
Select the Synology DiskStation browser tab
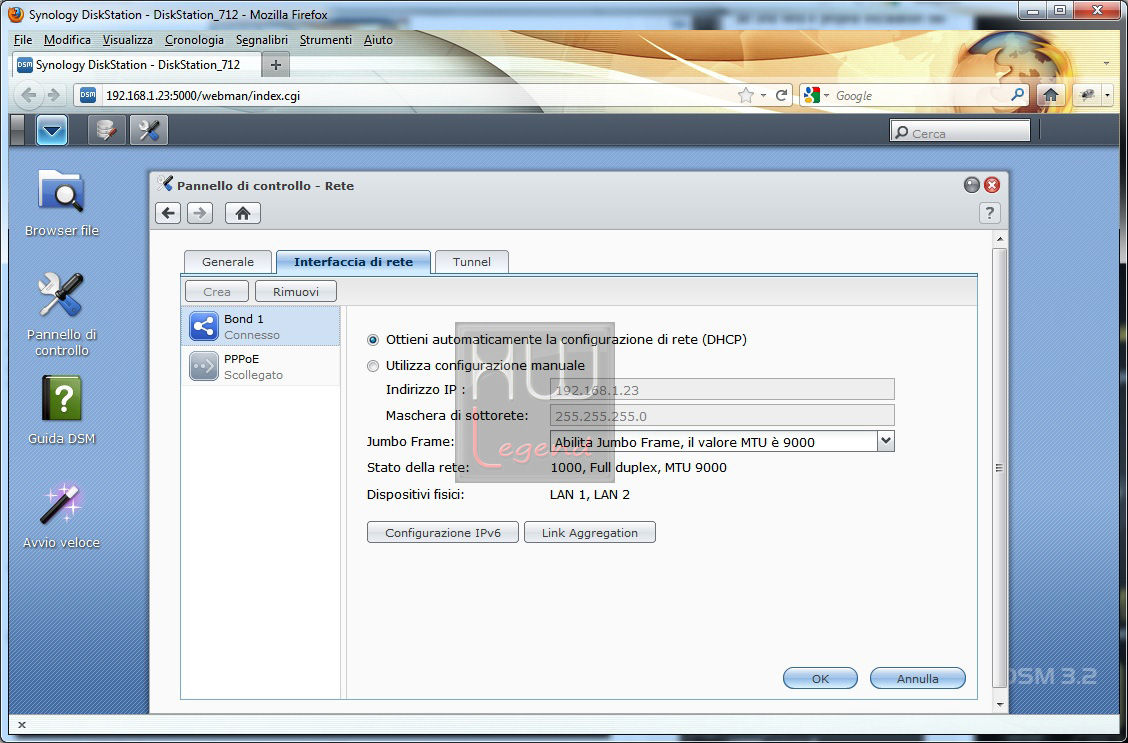(137, 65)
